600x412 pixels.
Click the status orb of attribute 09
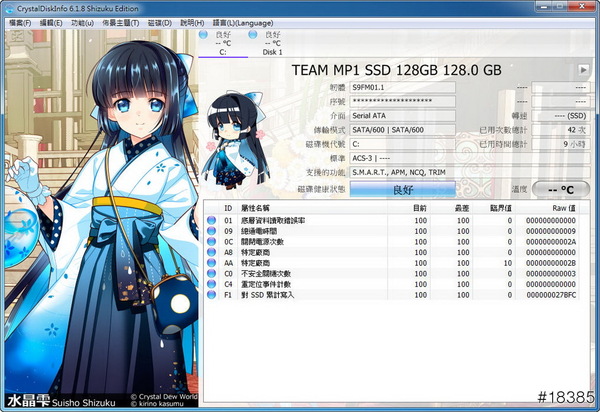[x=211, y=231]
